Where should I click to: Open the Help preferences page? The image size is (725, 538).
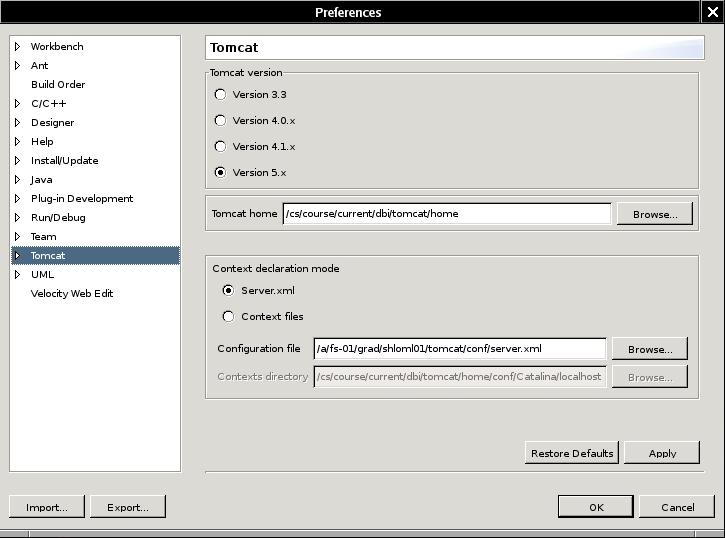point(42,141)
